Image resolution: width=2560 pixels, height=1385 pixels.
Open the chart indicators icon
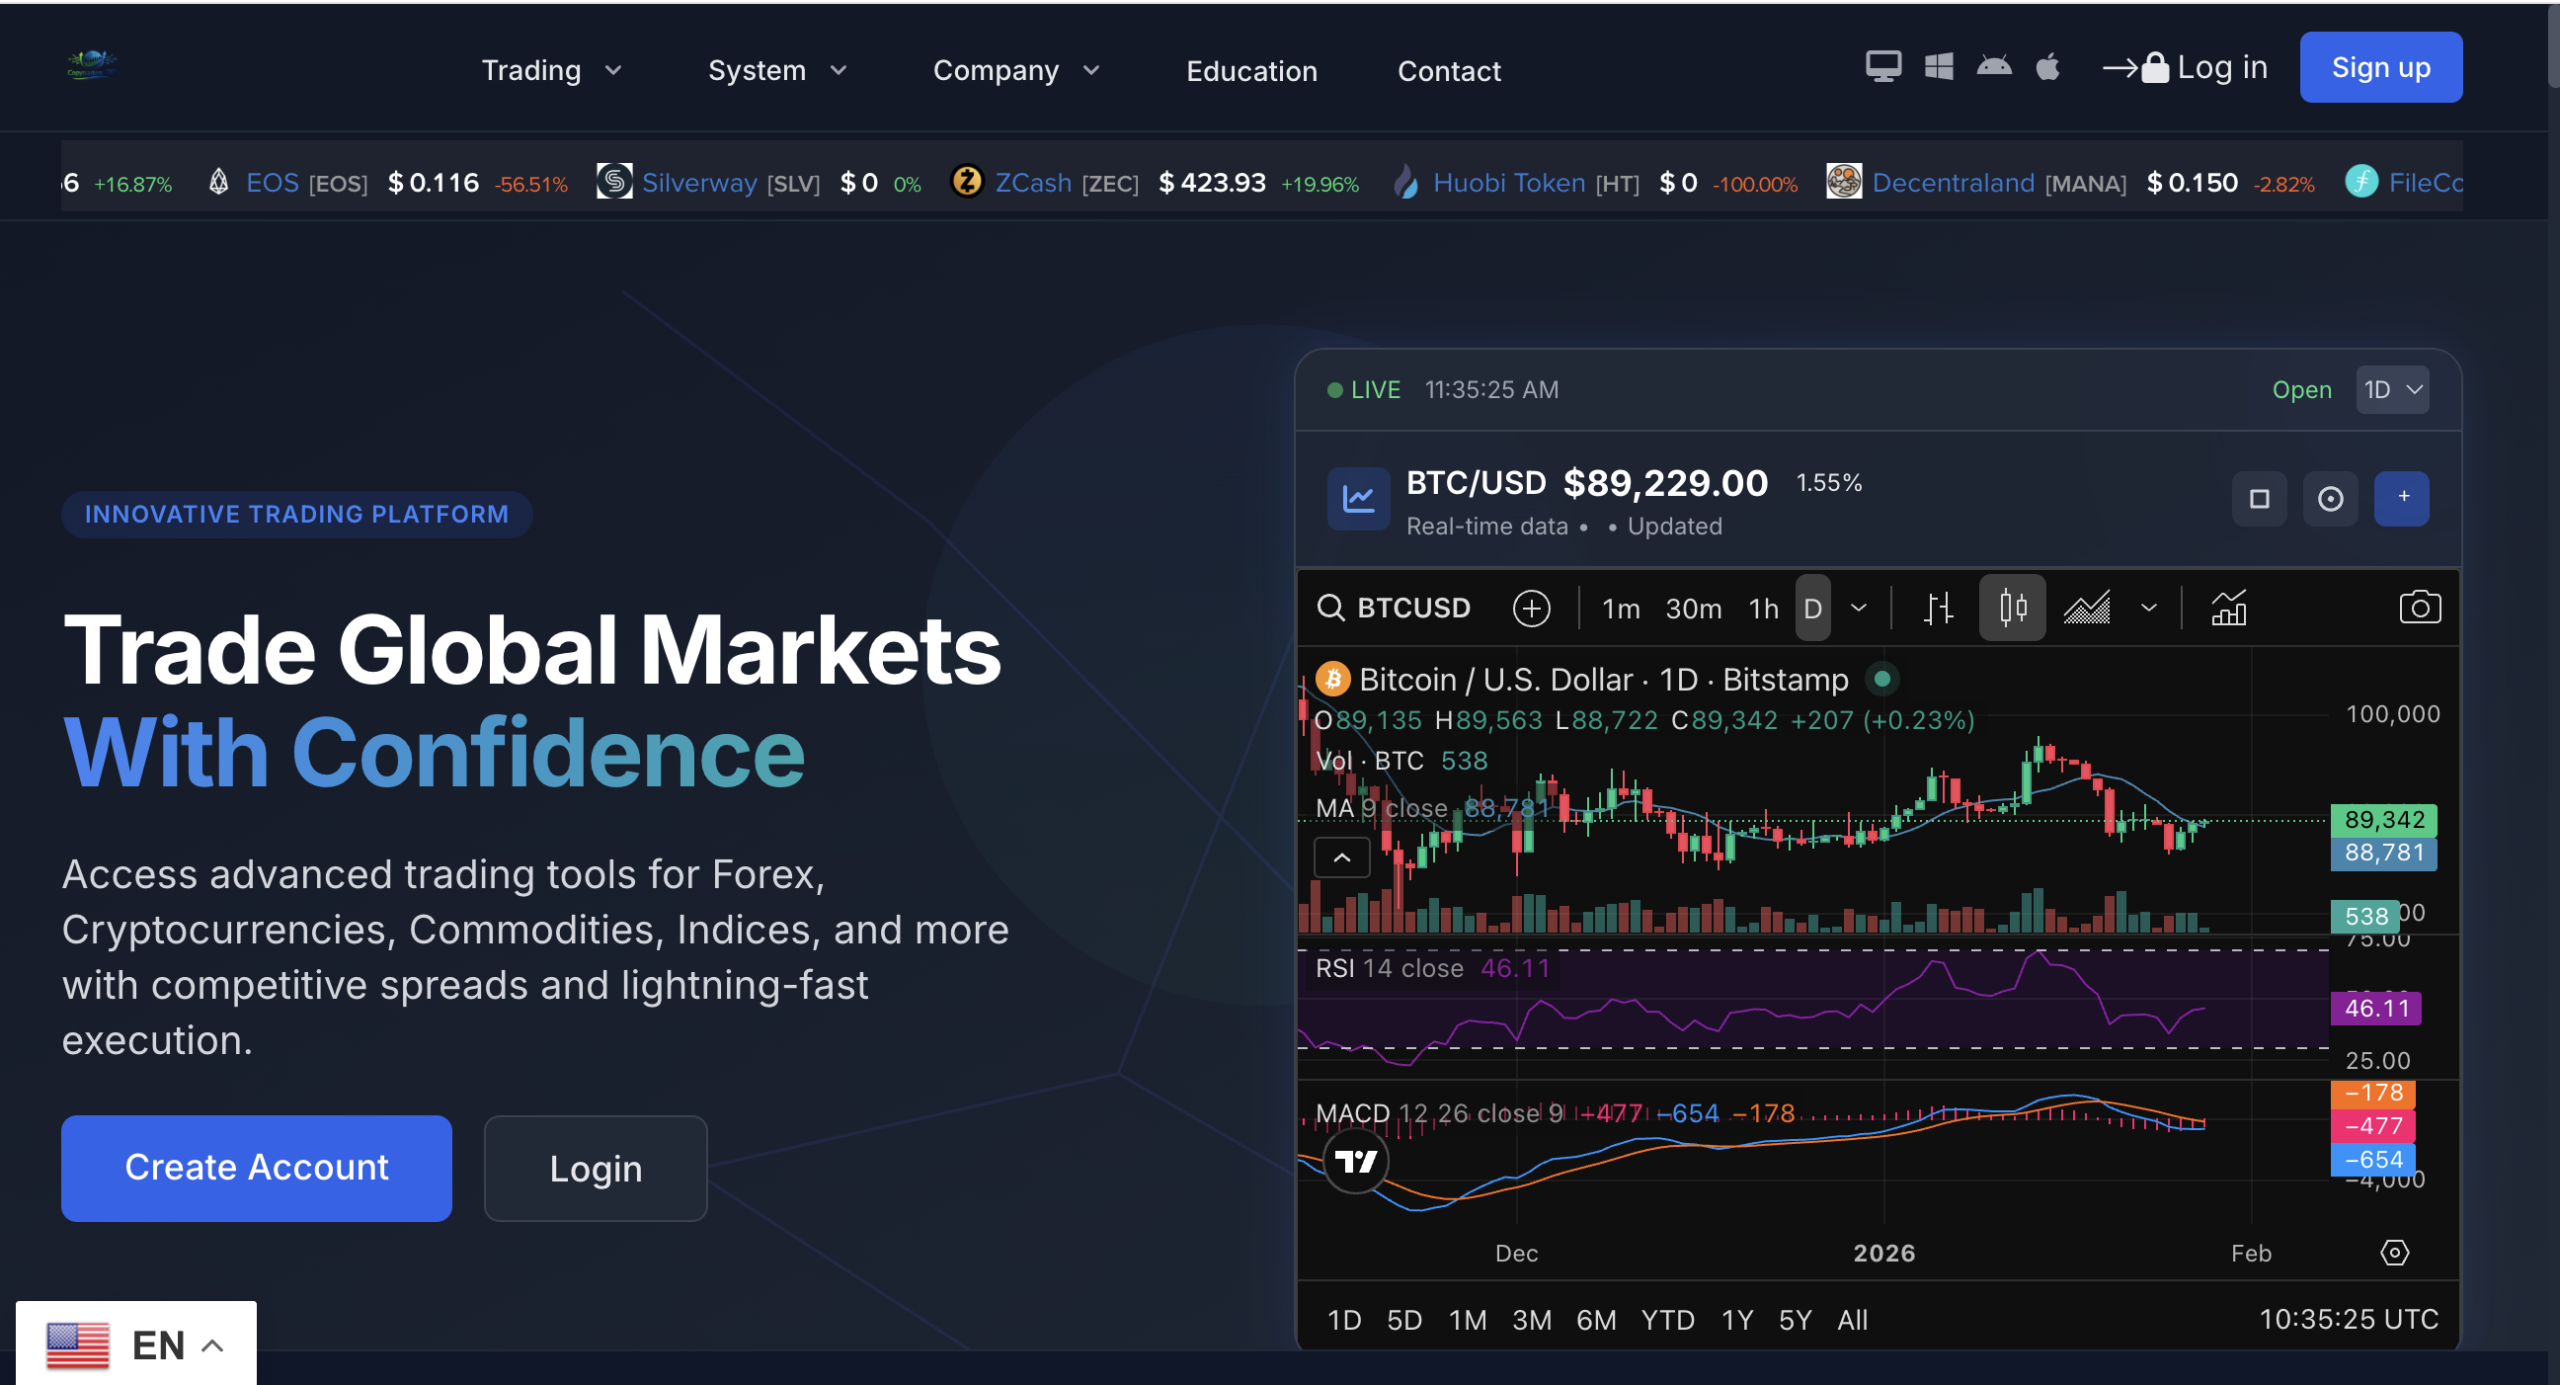tap(2228, 608)
